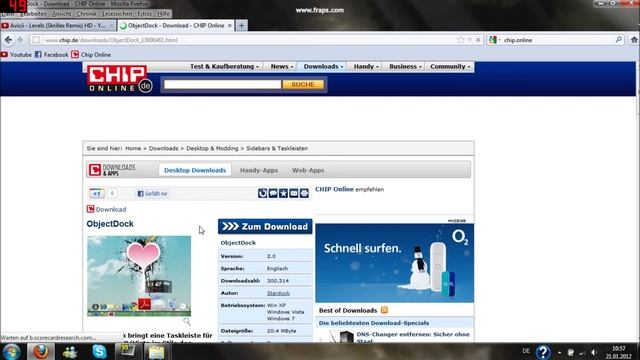Click the Google +1 button

pyautogui.click(x=97, y=193)
